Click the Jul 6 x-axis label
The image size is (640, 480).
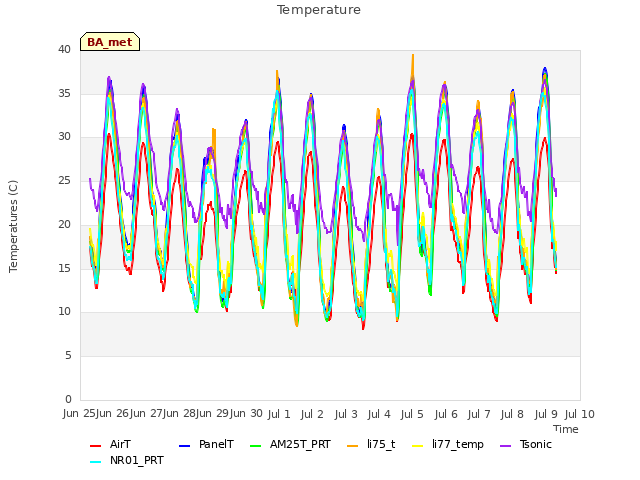click(x=446, y=414)
